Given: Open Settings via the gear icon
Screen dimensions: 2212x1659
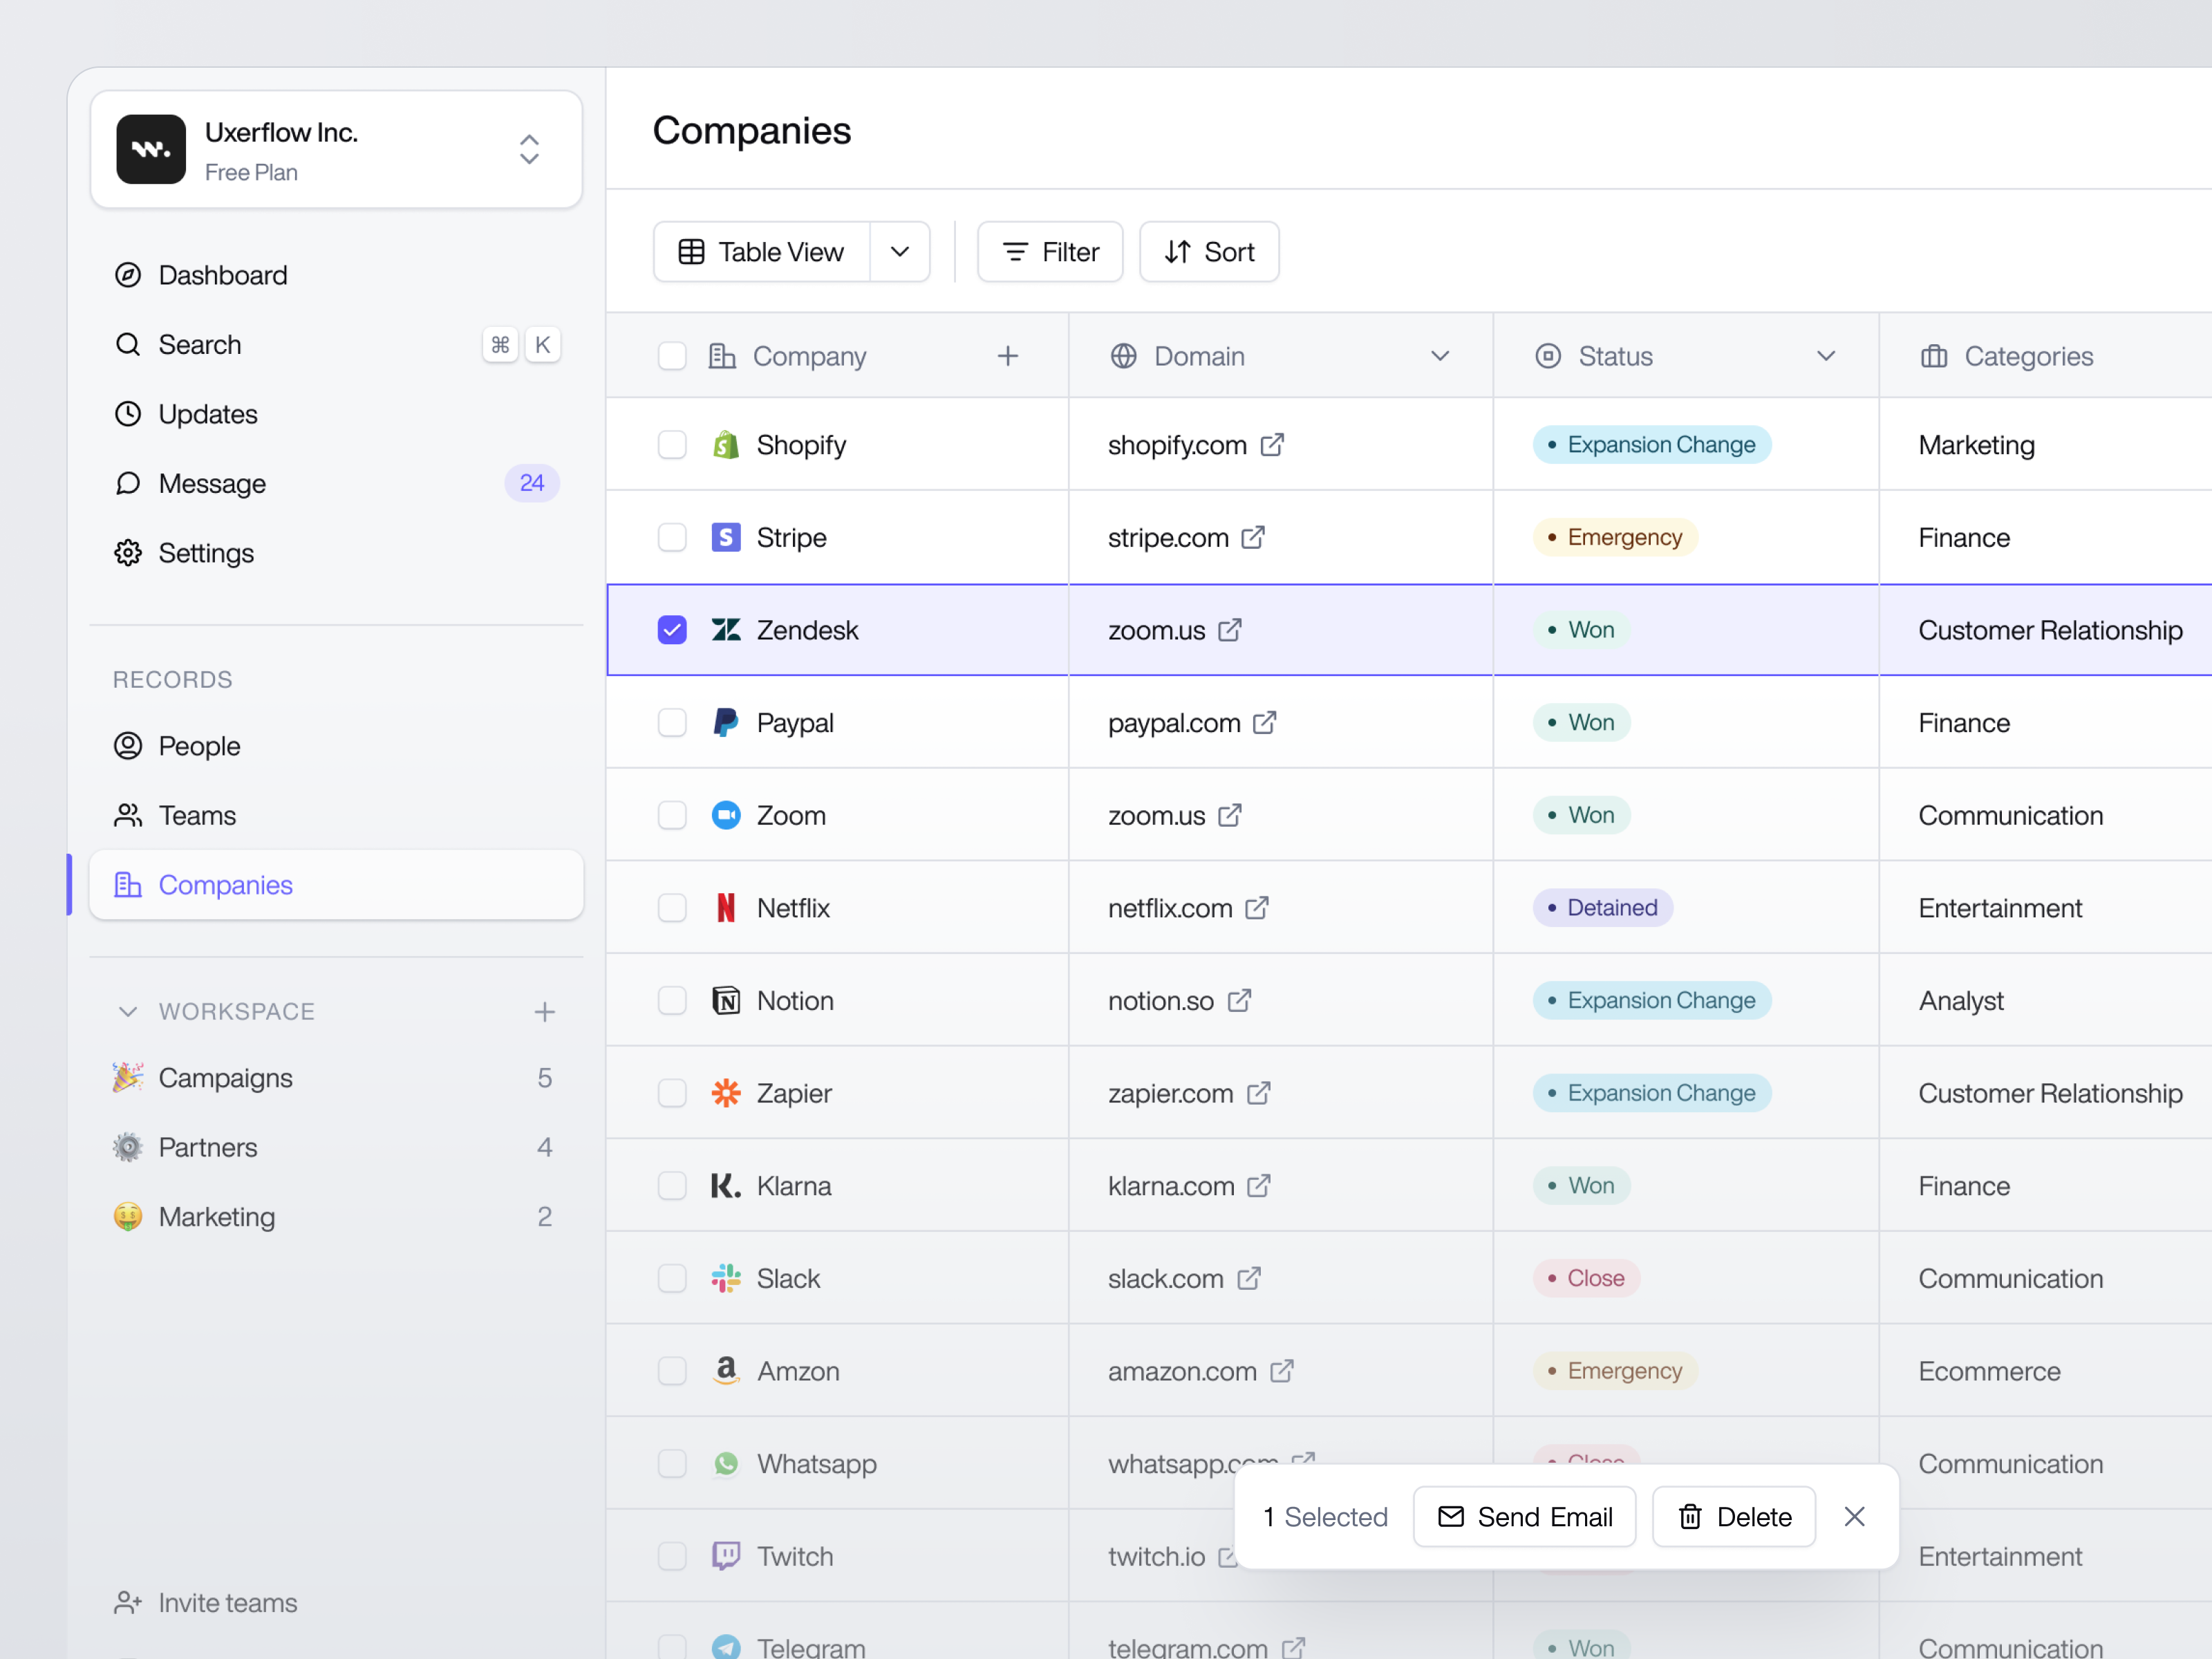Looking at the screenshot, I should coord(128,552).
